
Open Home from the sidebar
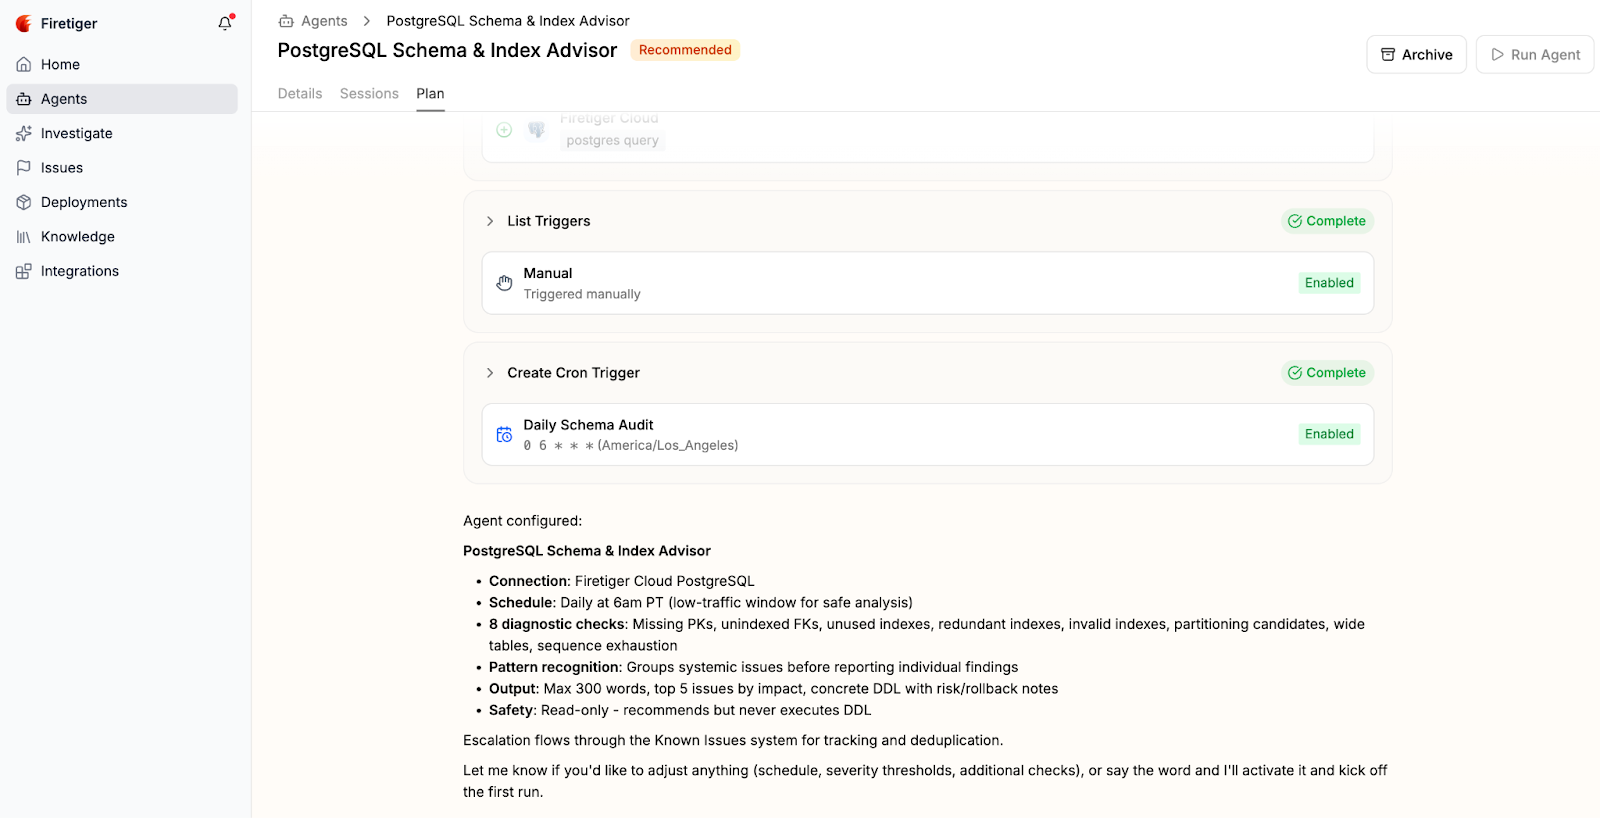pos(60,64)
